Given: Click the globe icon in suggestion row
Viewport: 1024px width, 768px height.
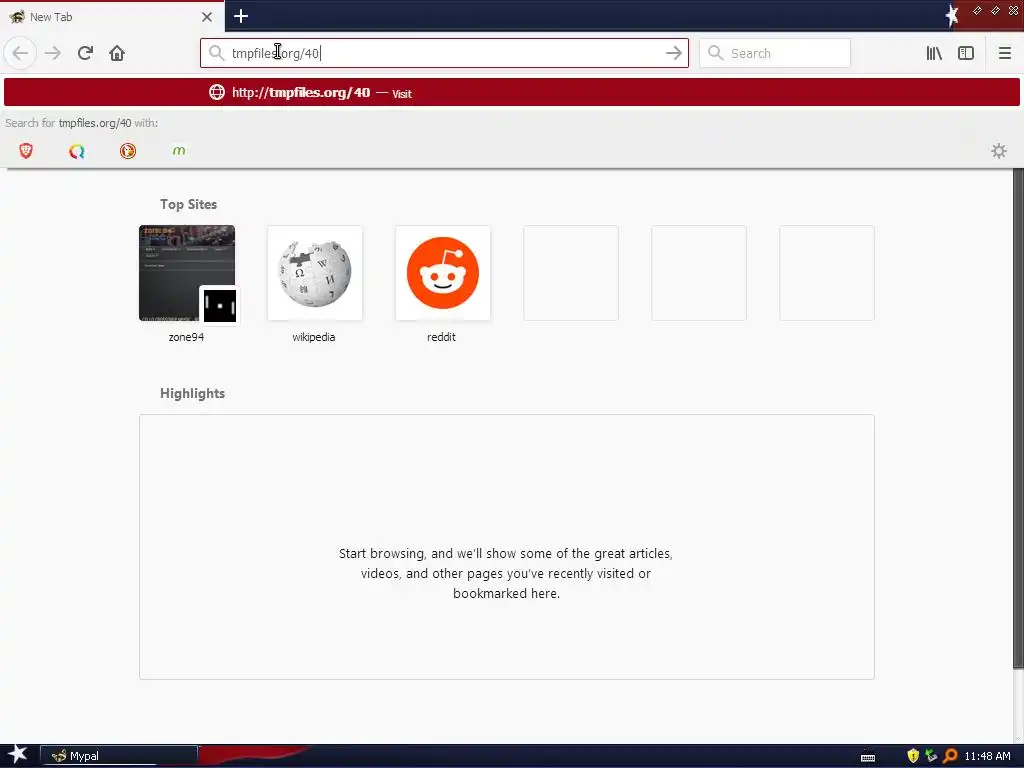Looking at the screenshot, I should click(217, 92).
